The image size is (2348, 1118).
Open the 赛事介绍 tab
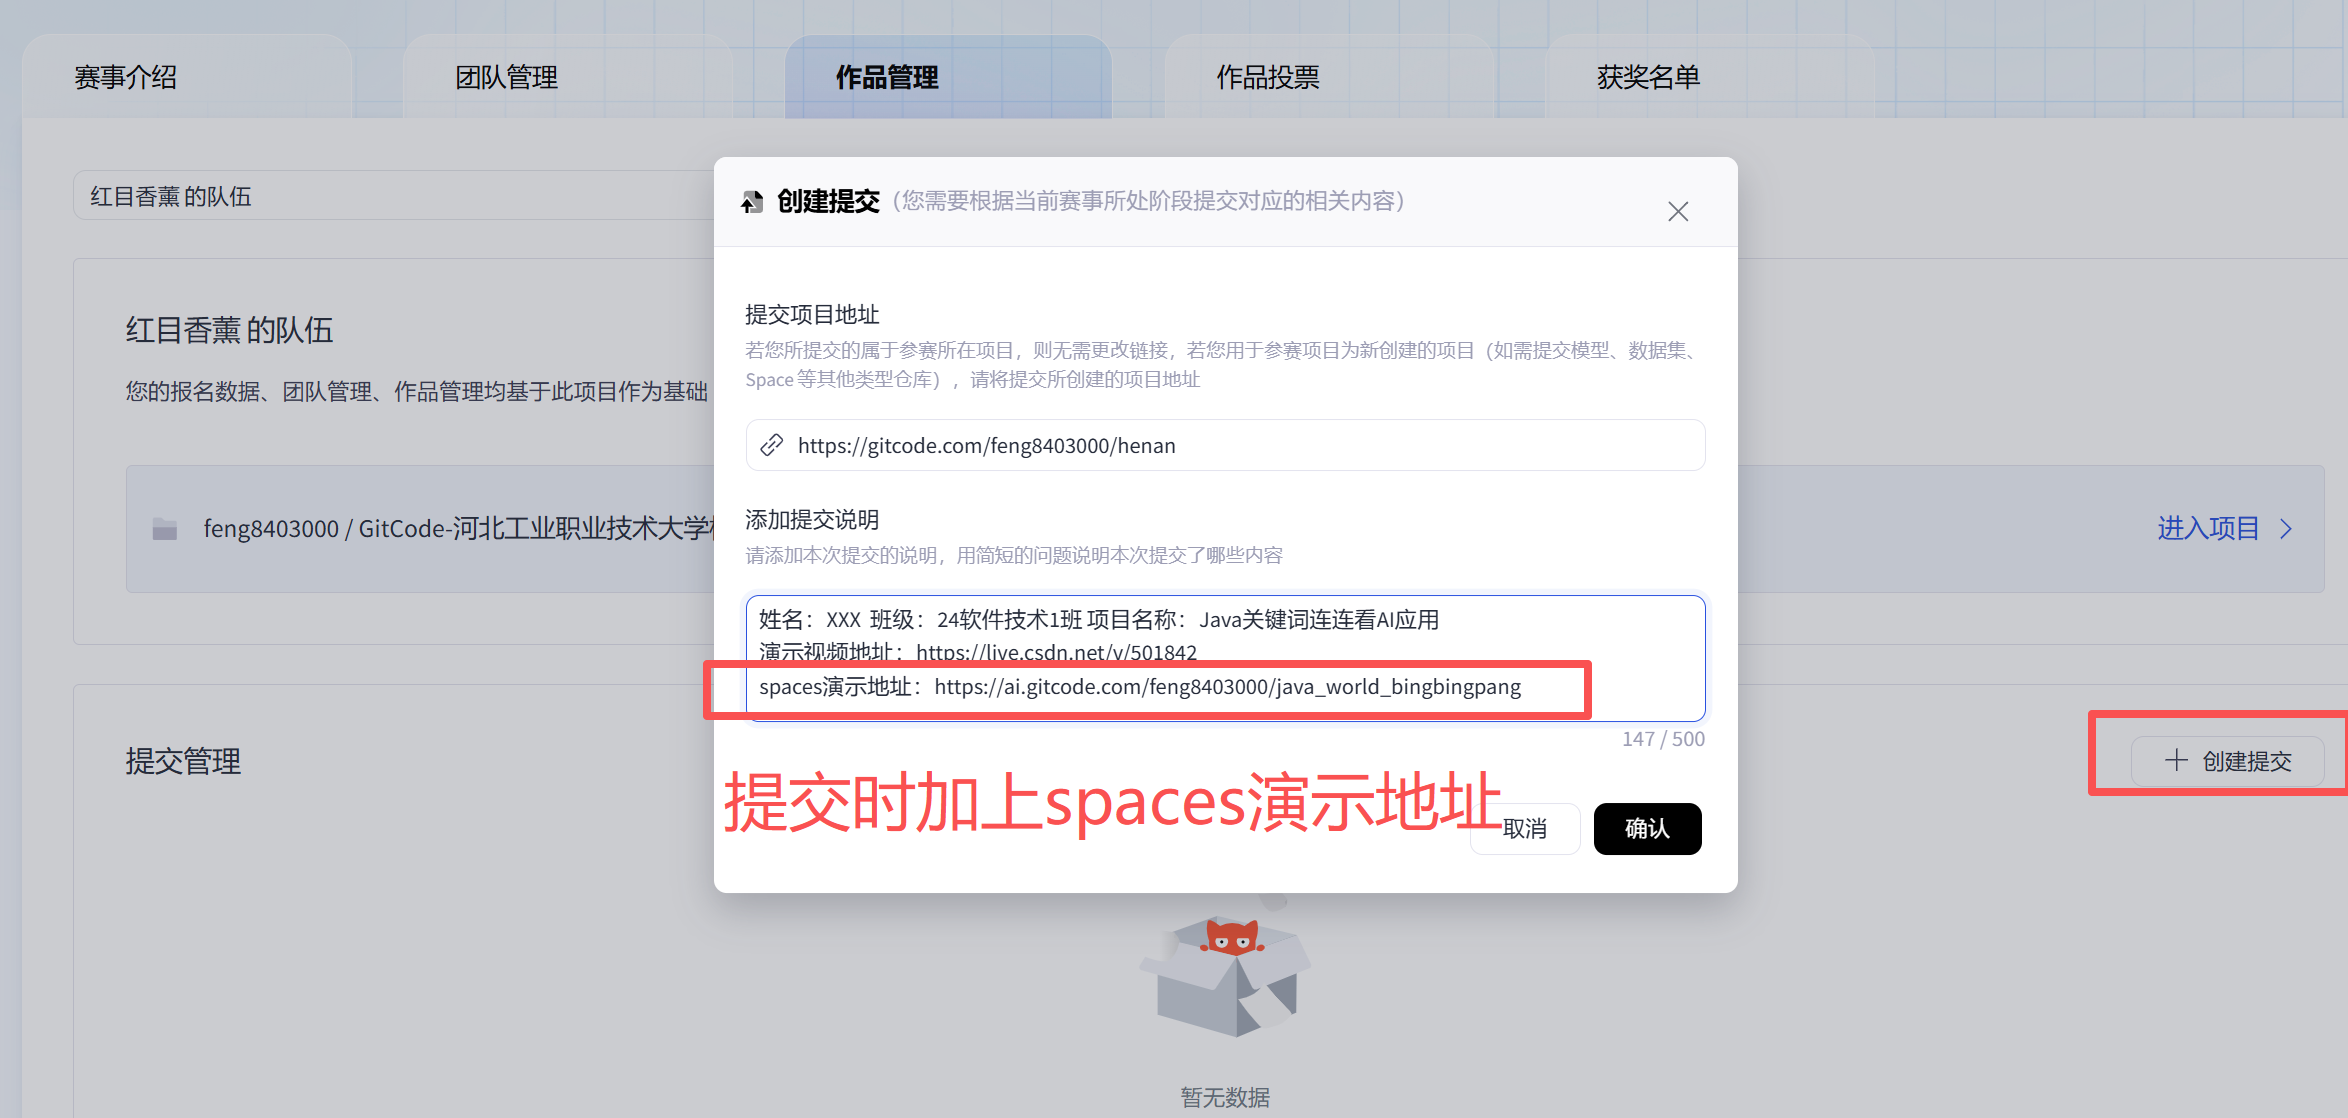pyautogui.click(x=126, y=77)
